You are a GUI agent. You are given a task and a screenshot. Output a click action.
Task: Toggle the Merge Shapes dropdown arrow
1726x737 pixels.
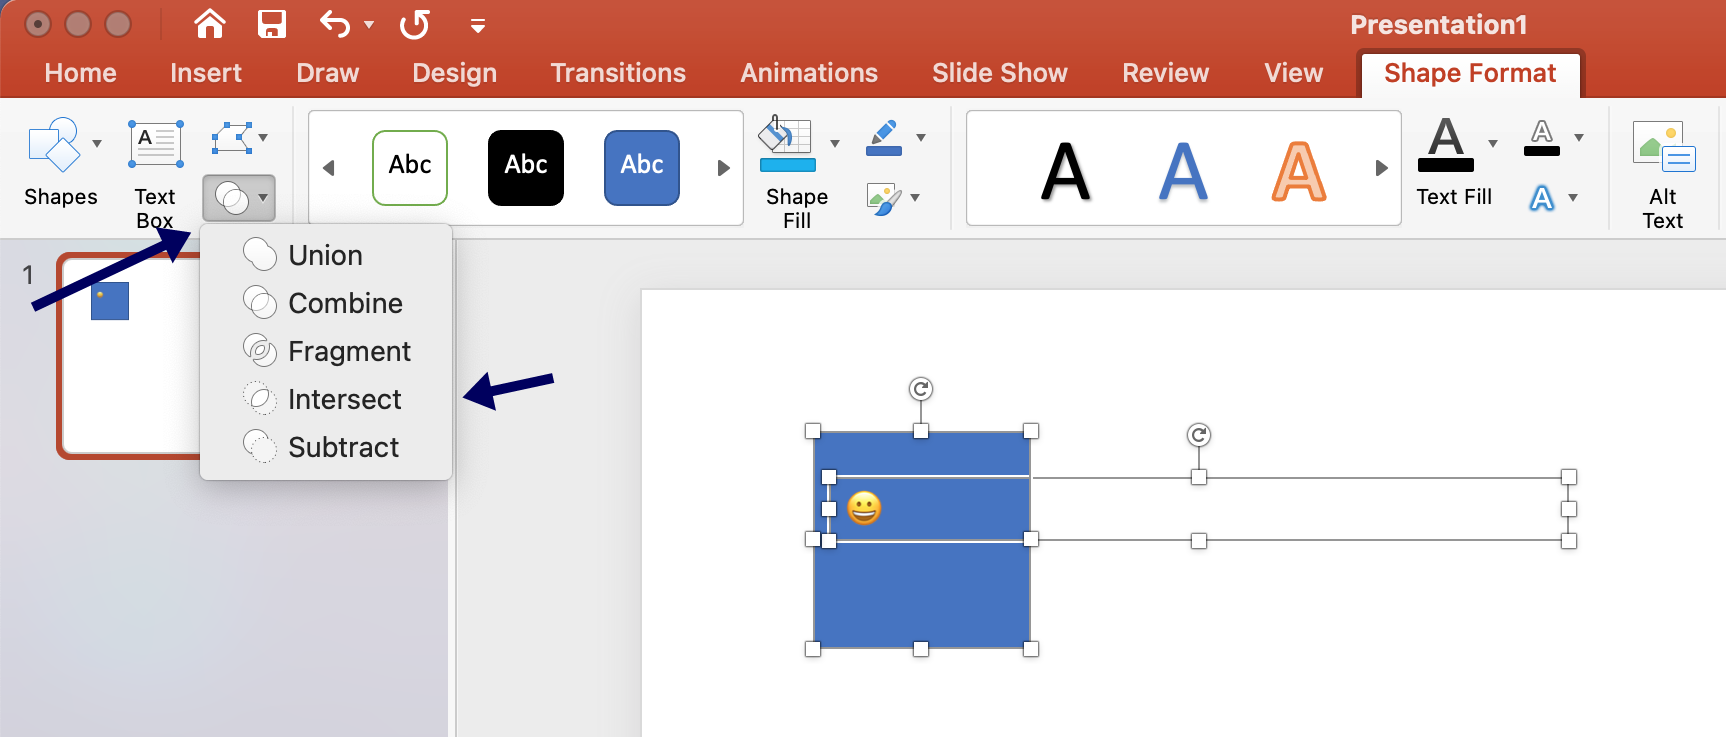pos(263,198)
